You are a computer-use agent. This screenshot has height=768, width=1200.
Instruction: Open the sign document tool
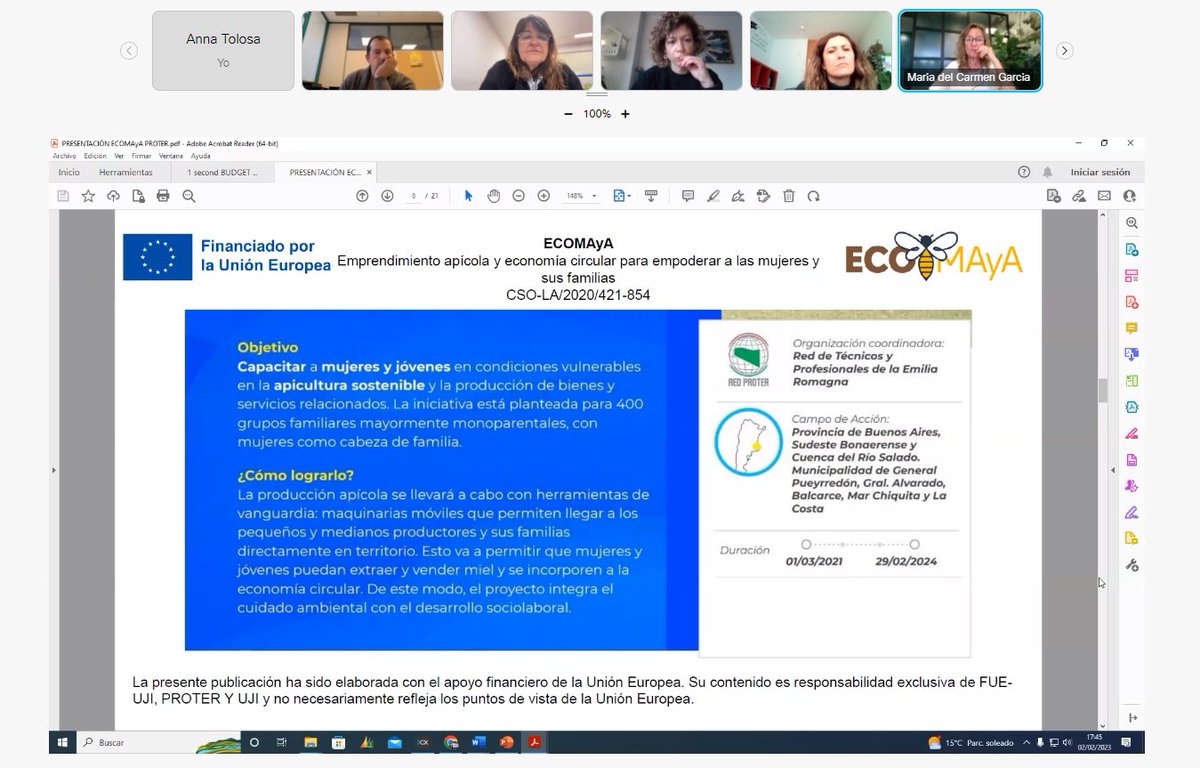[738, 196]
